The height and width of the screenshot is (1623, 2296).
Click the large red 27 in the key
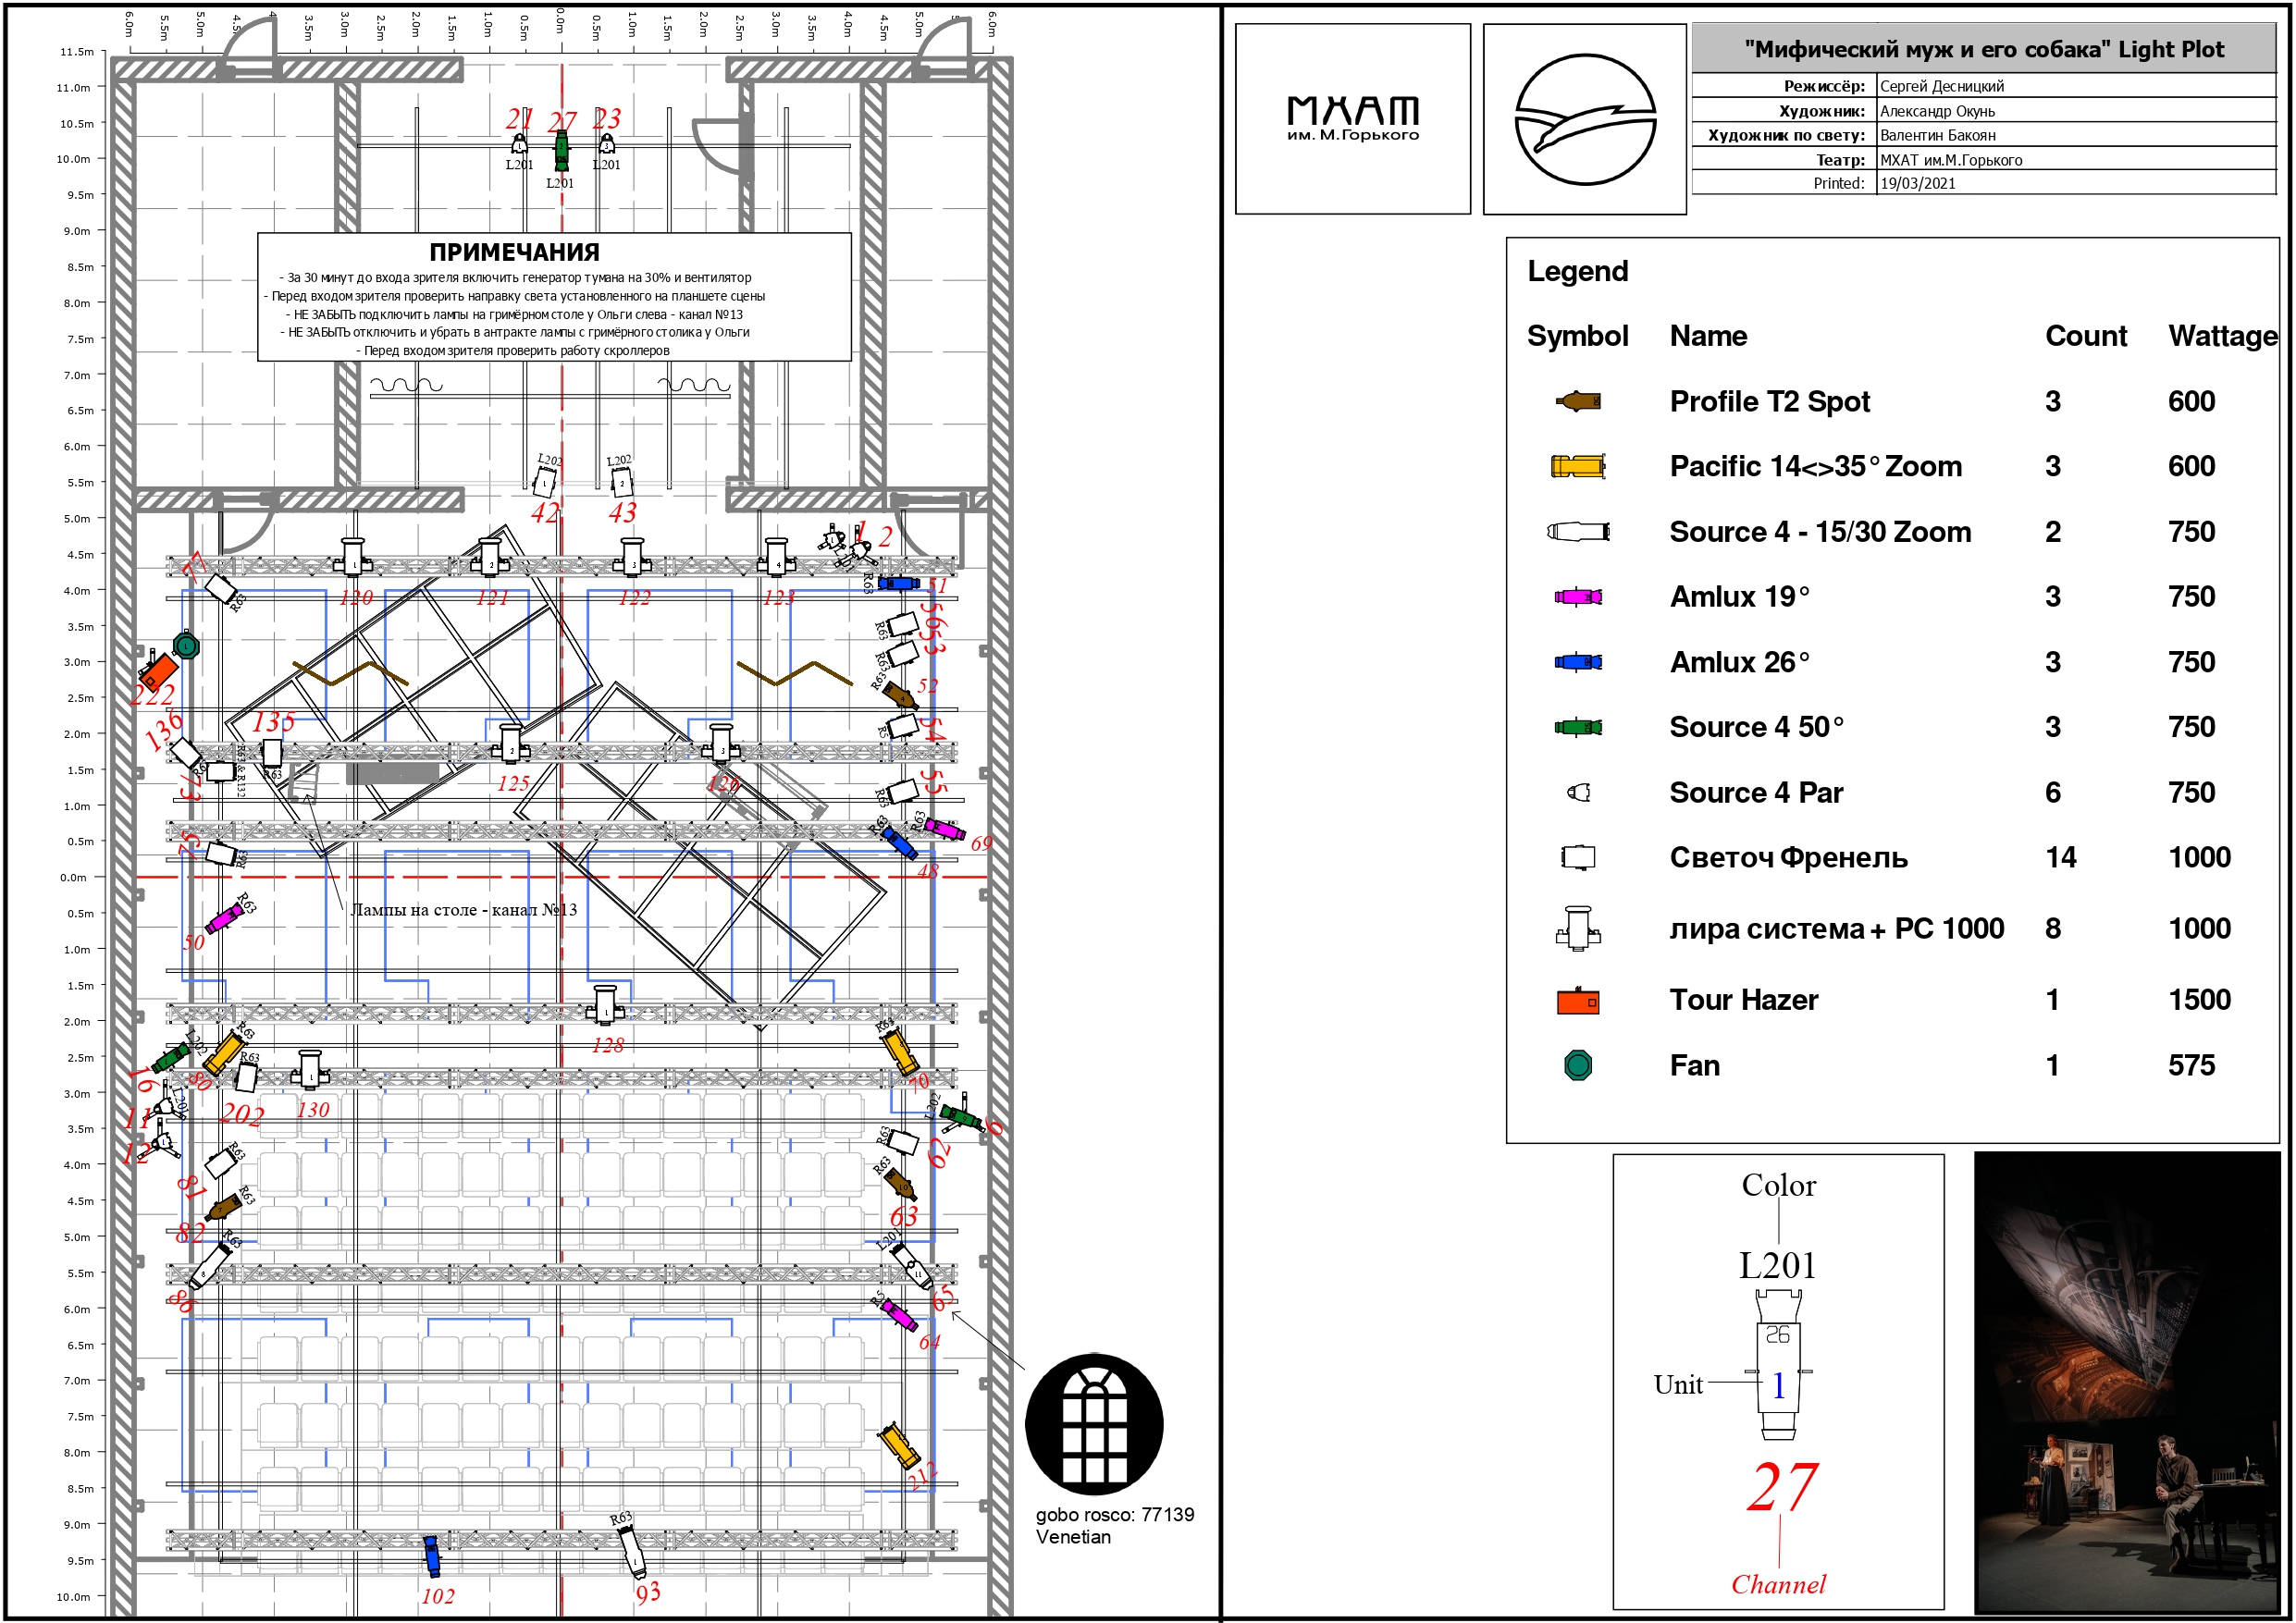click(1782, 1487)
